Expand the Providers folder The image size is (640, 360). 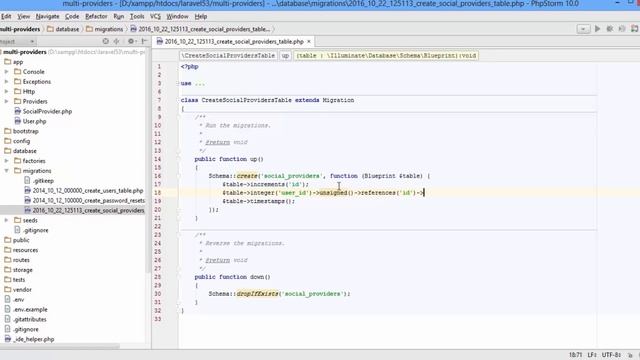coord(7,101)
